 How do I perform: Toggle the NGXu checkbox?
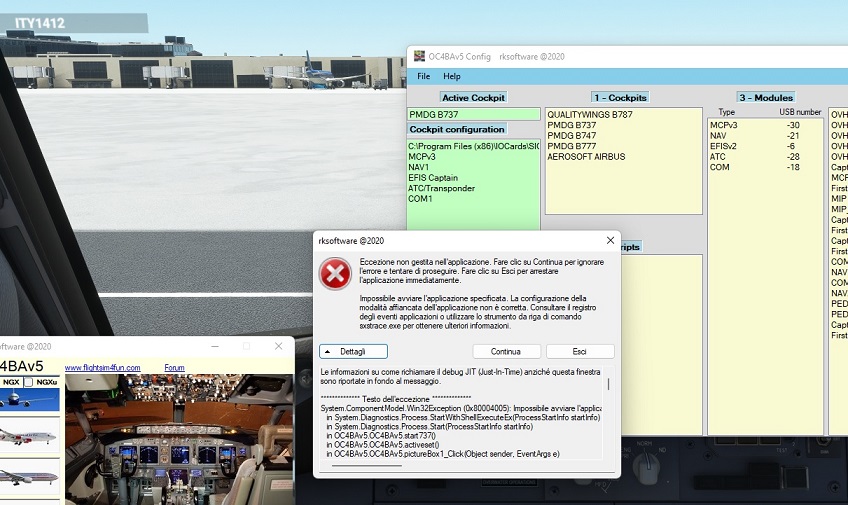28,382
